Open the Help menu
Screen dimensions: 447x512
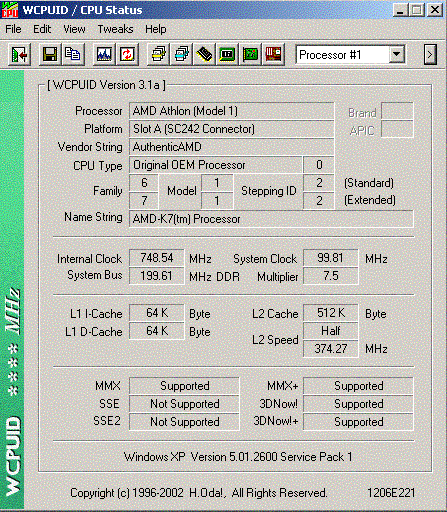[x=156, y=29]
